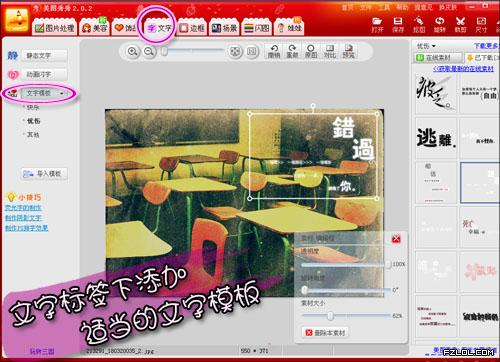Click the zoom in magnifier icon
This screenshot has width=500, height=362.
133,52
